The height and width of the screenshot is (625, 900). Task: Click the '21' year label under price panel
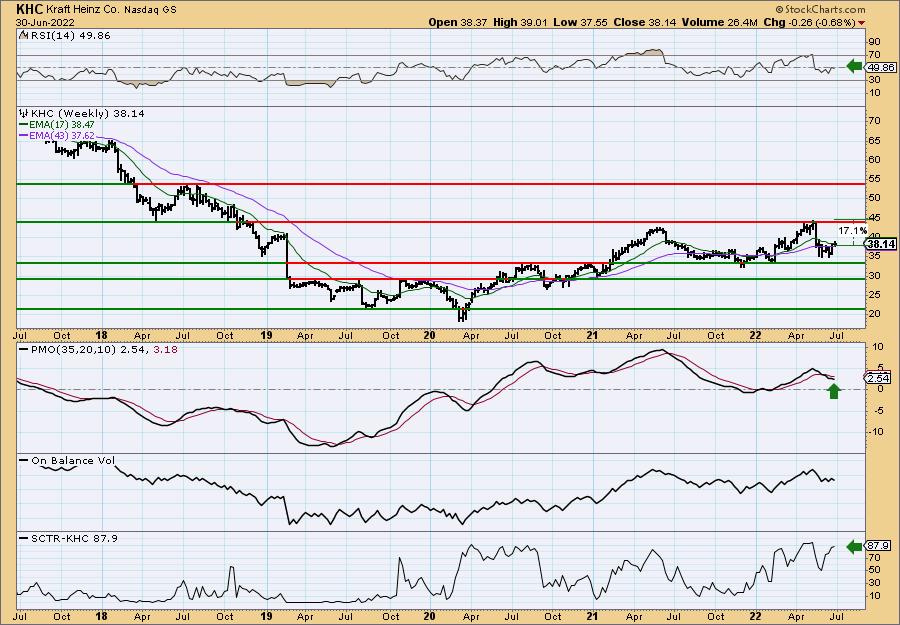point(593,335)
